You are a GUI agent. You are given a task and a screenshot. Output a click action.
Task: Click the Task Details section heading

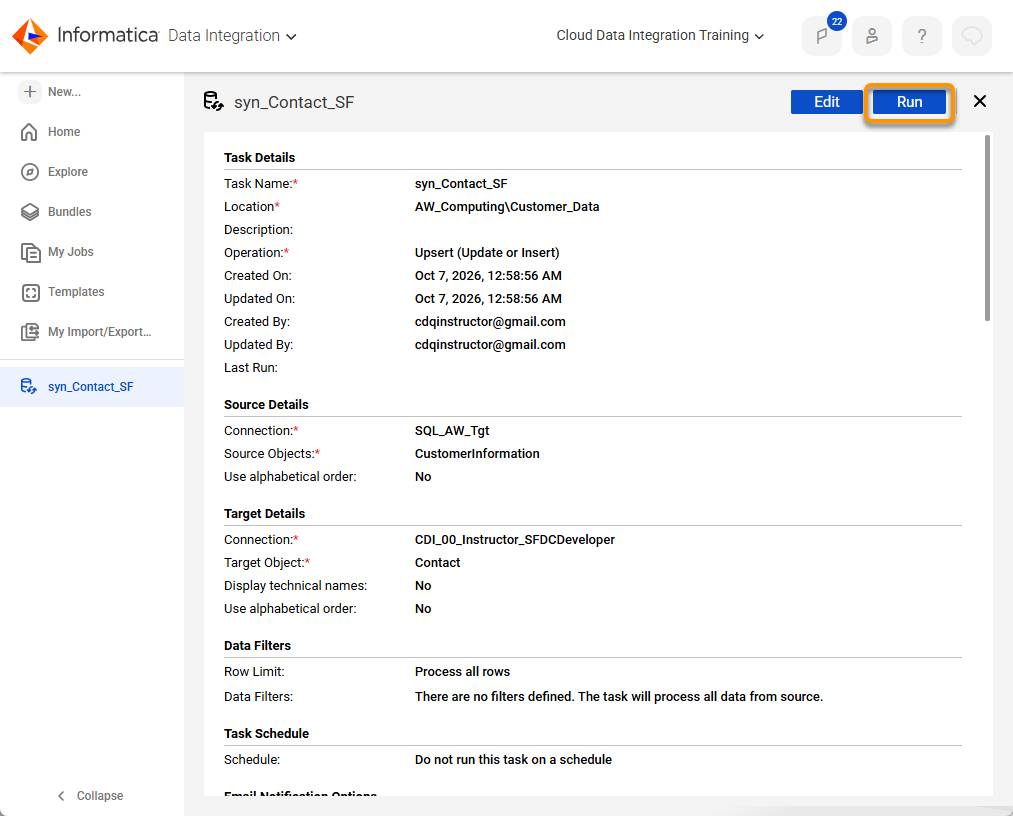(260, 158)
